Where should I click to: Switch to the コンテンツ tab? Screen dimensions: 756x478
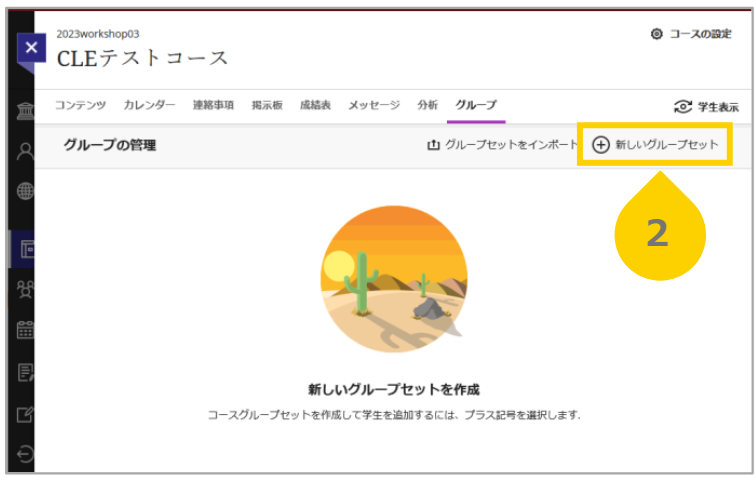coord(81,105)
